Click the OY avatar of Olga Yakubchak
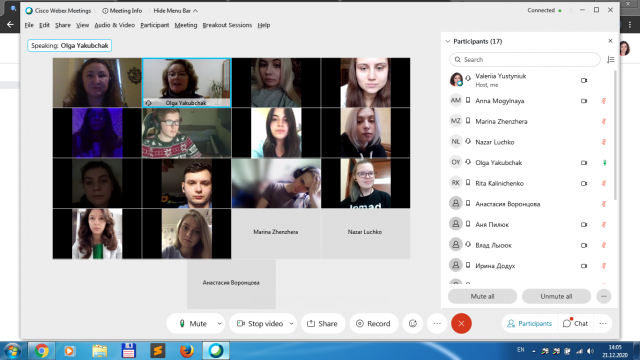640x360 pixels. click(456, 162)
